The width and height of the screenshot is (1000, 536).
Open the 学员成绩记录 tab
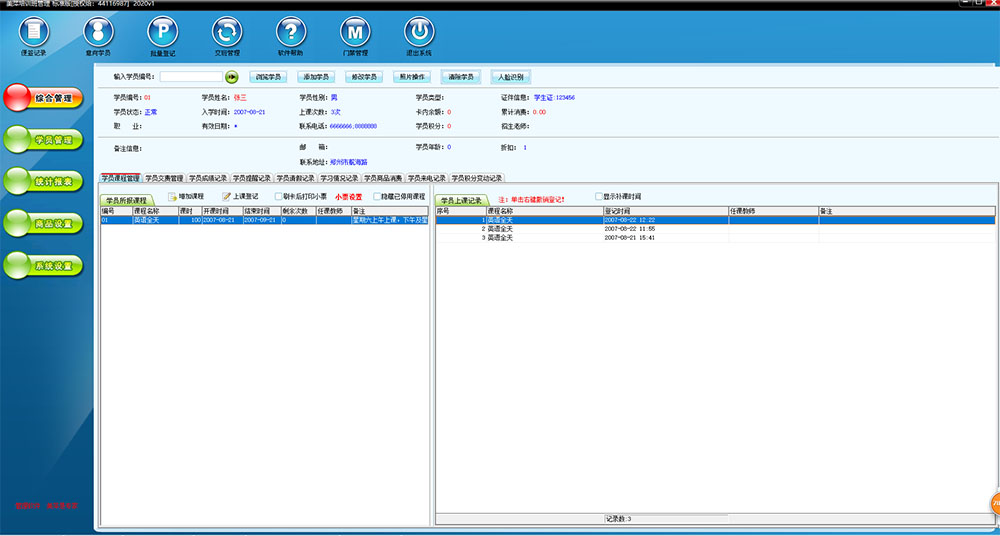tap(208, 178)
